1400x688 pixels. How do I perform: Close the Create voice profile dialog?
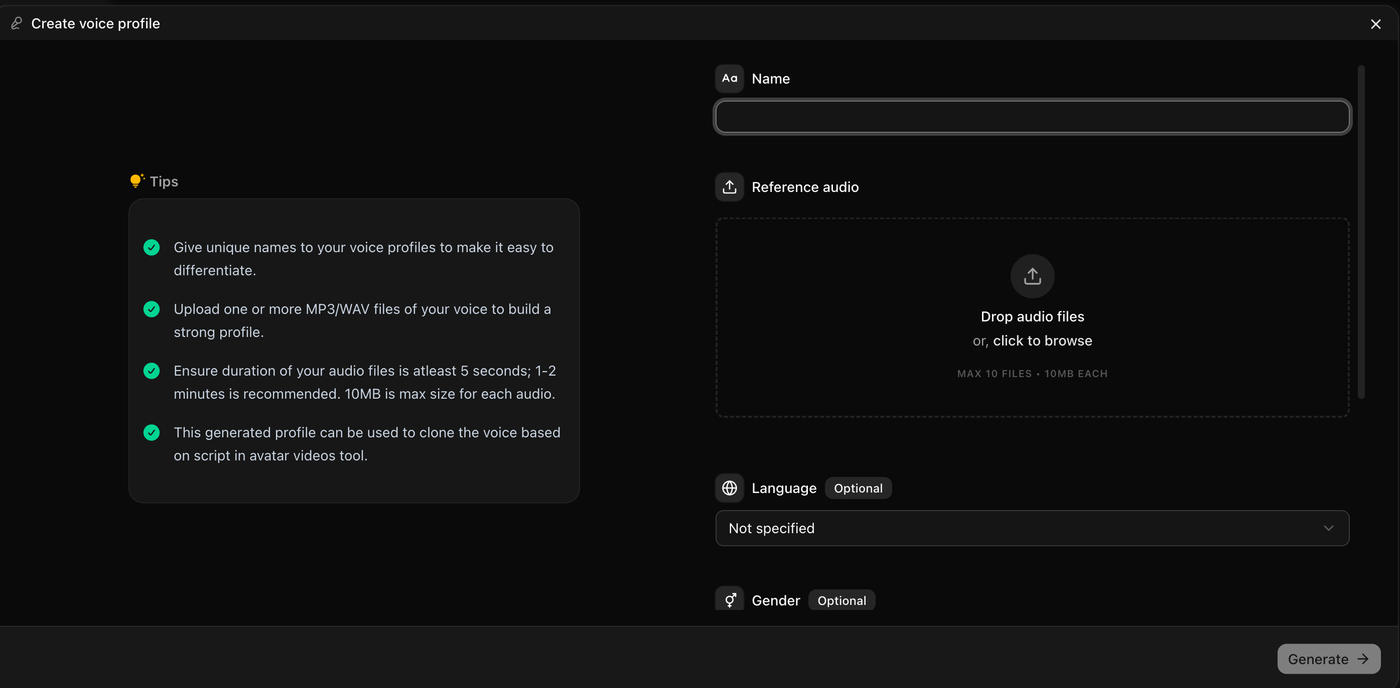point(1376,24)
